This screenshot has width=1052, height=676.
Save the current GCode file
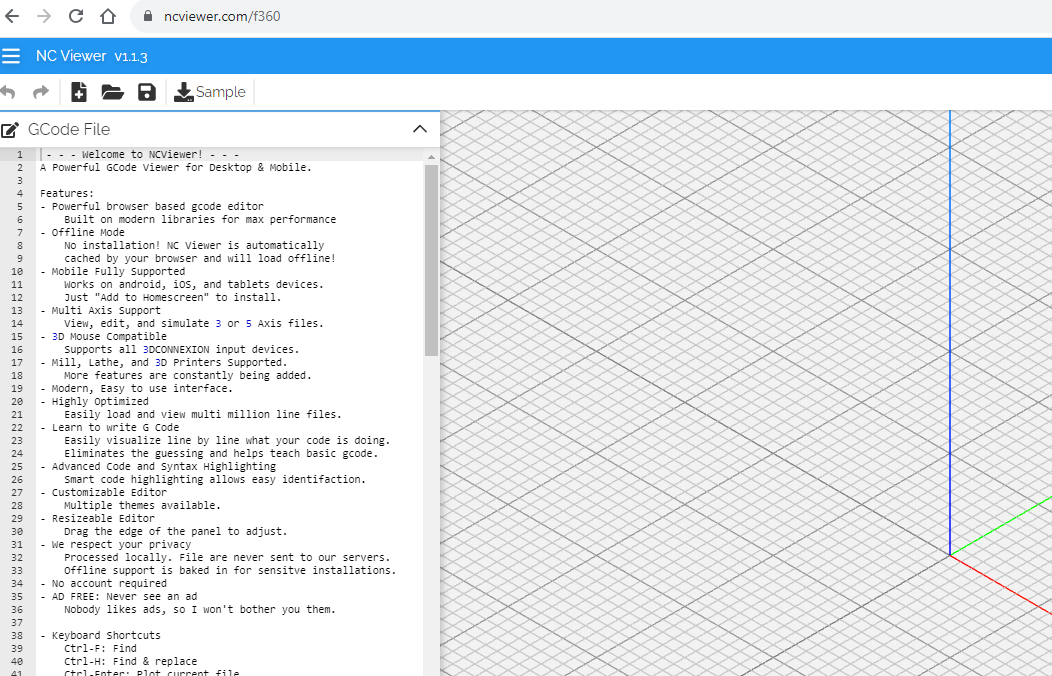click(x=147, y=91)
